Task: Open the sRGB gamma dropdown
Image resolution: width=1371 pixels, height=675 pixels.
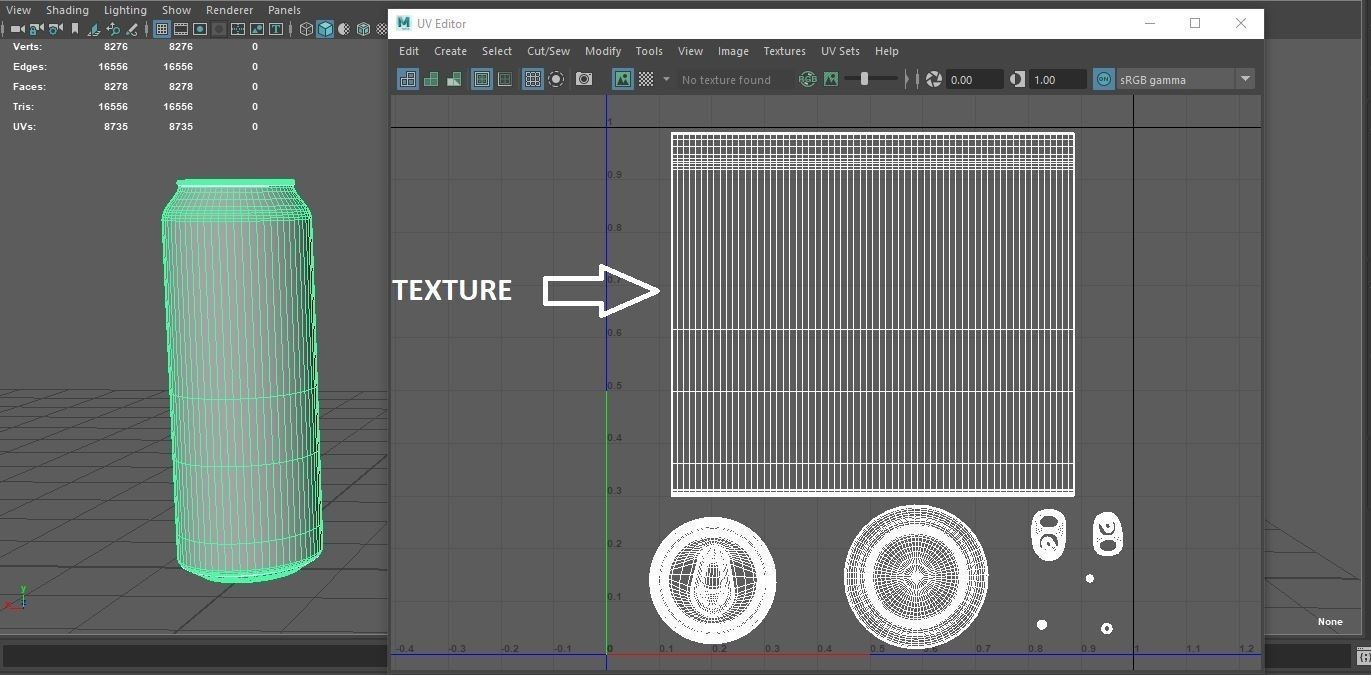Action: (1185, 79)
